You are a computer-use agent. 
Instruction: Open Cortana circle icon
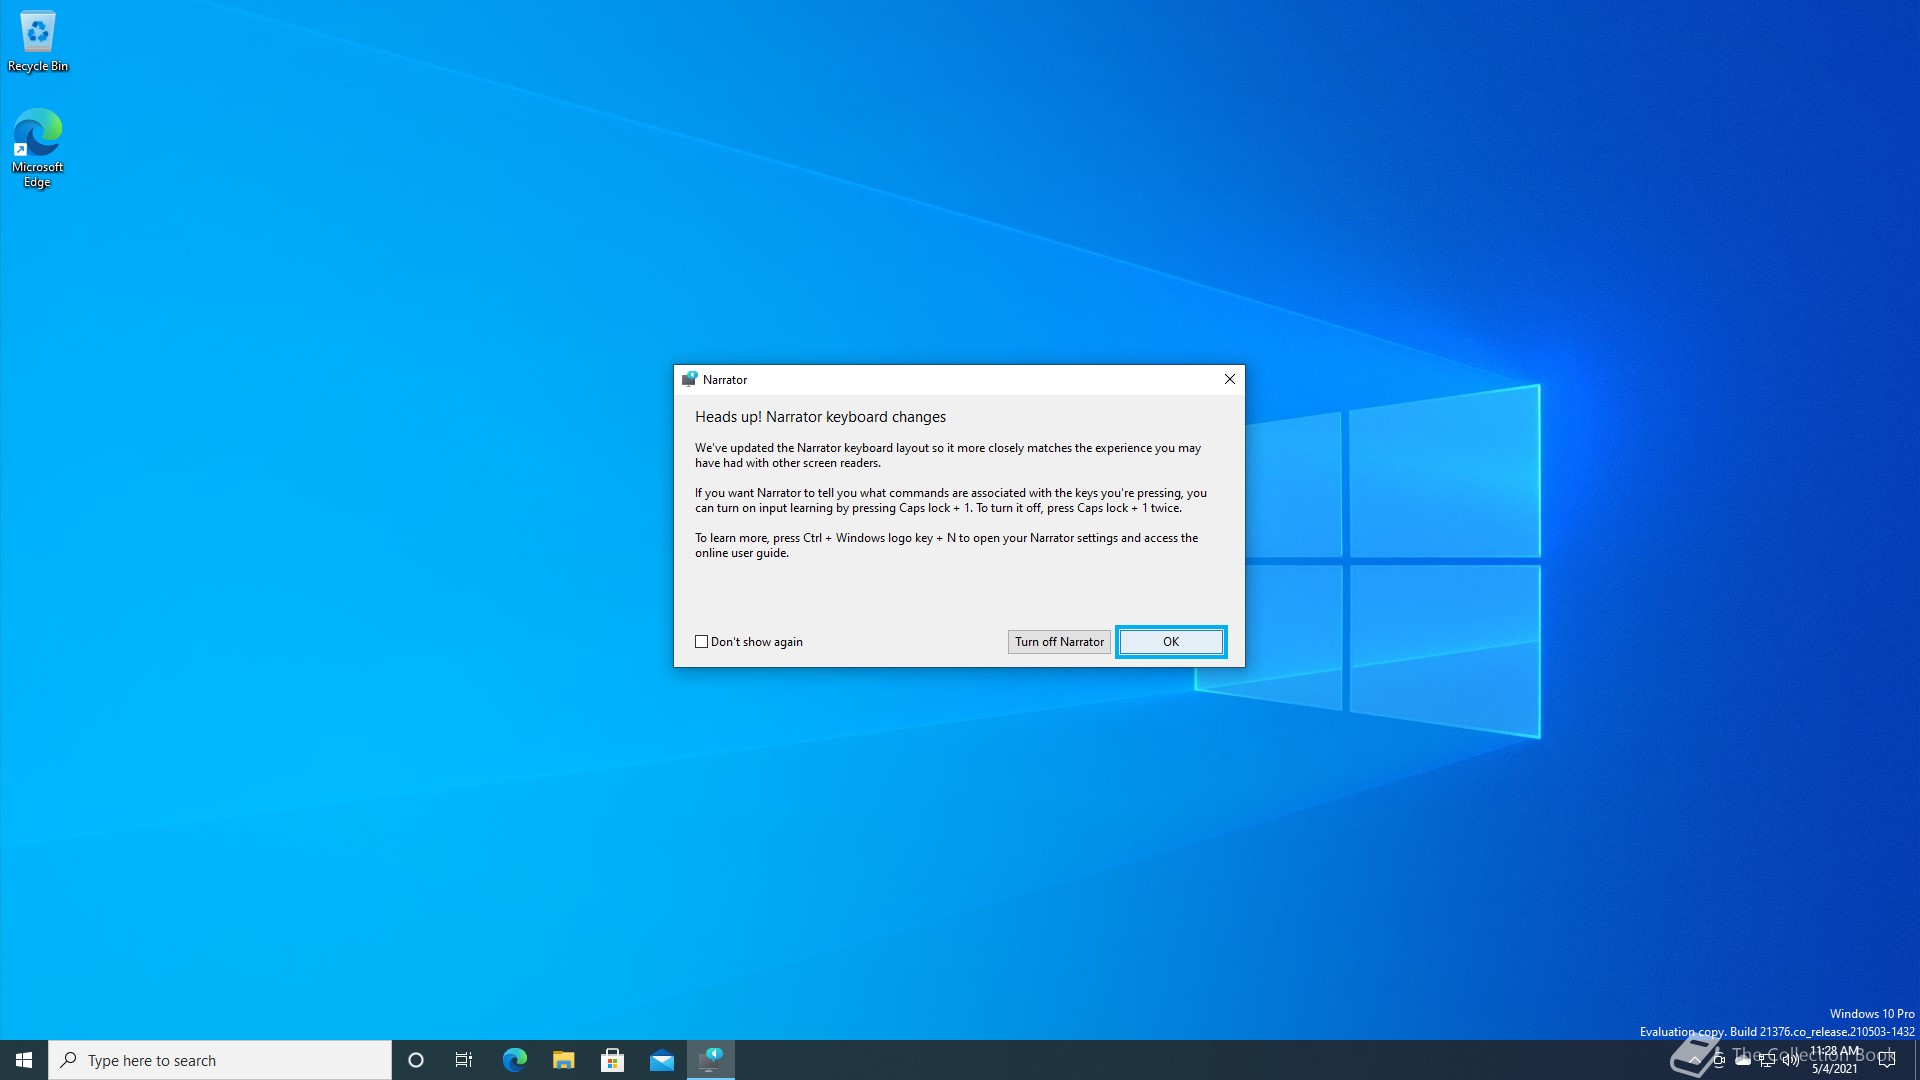pos(416,1060)
